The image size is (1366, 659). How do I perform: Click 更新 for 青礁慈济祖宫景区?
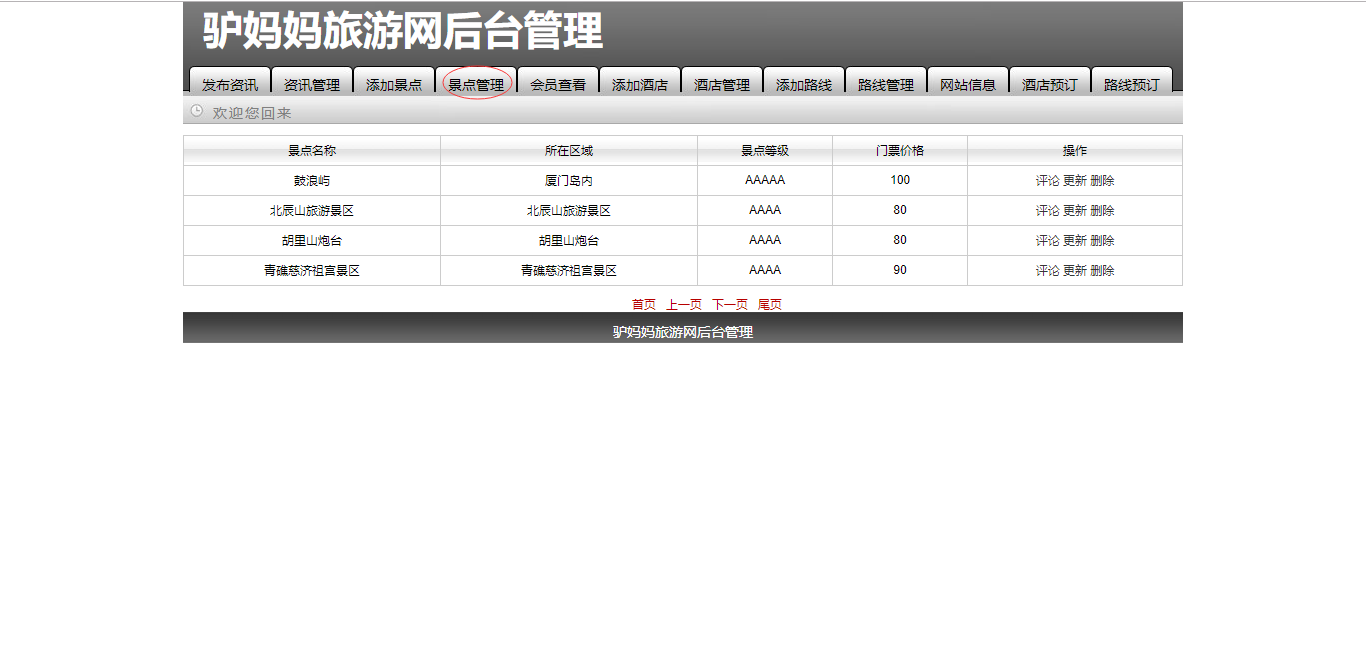tap(1074, 271)
